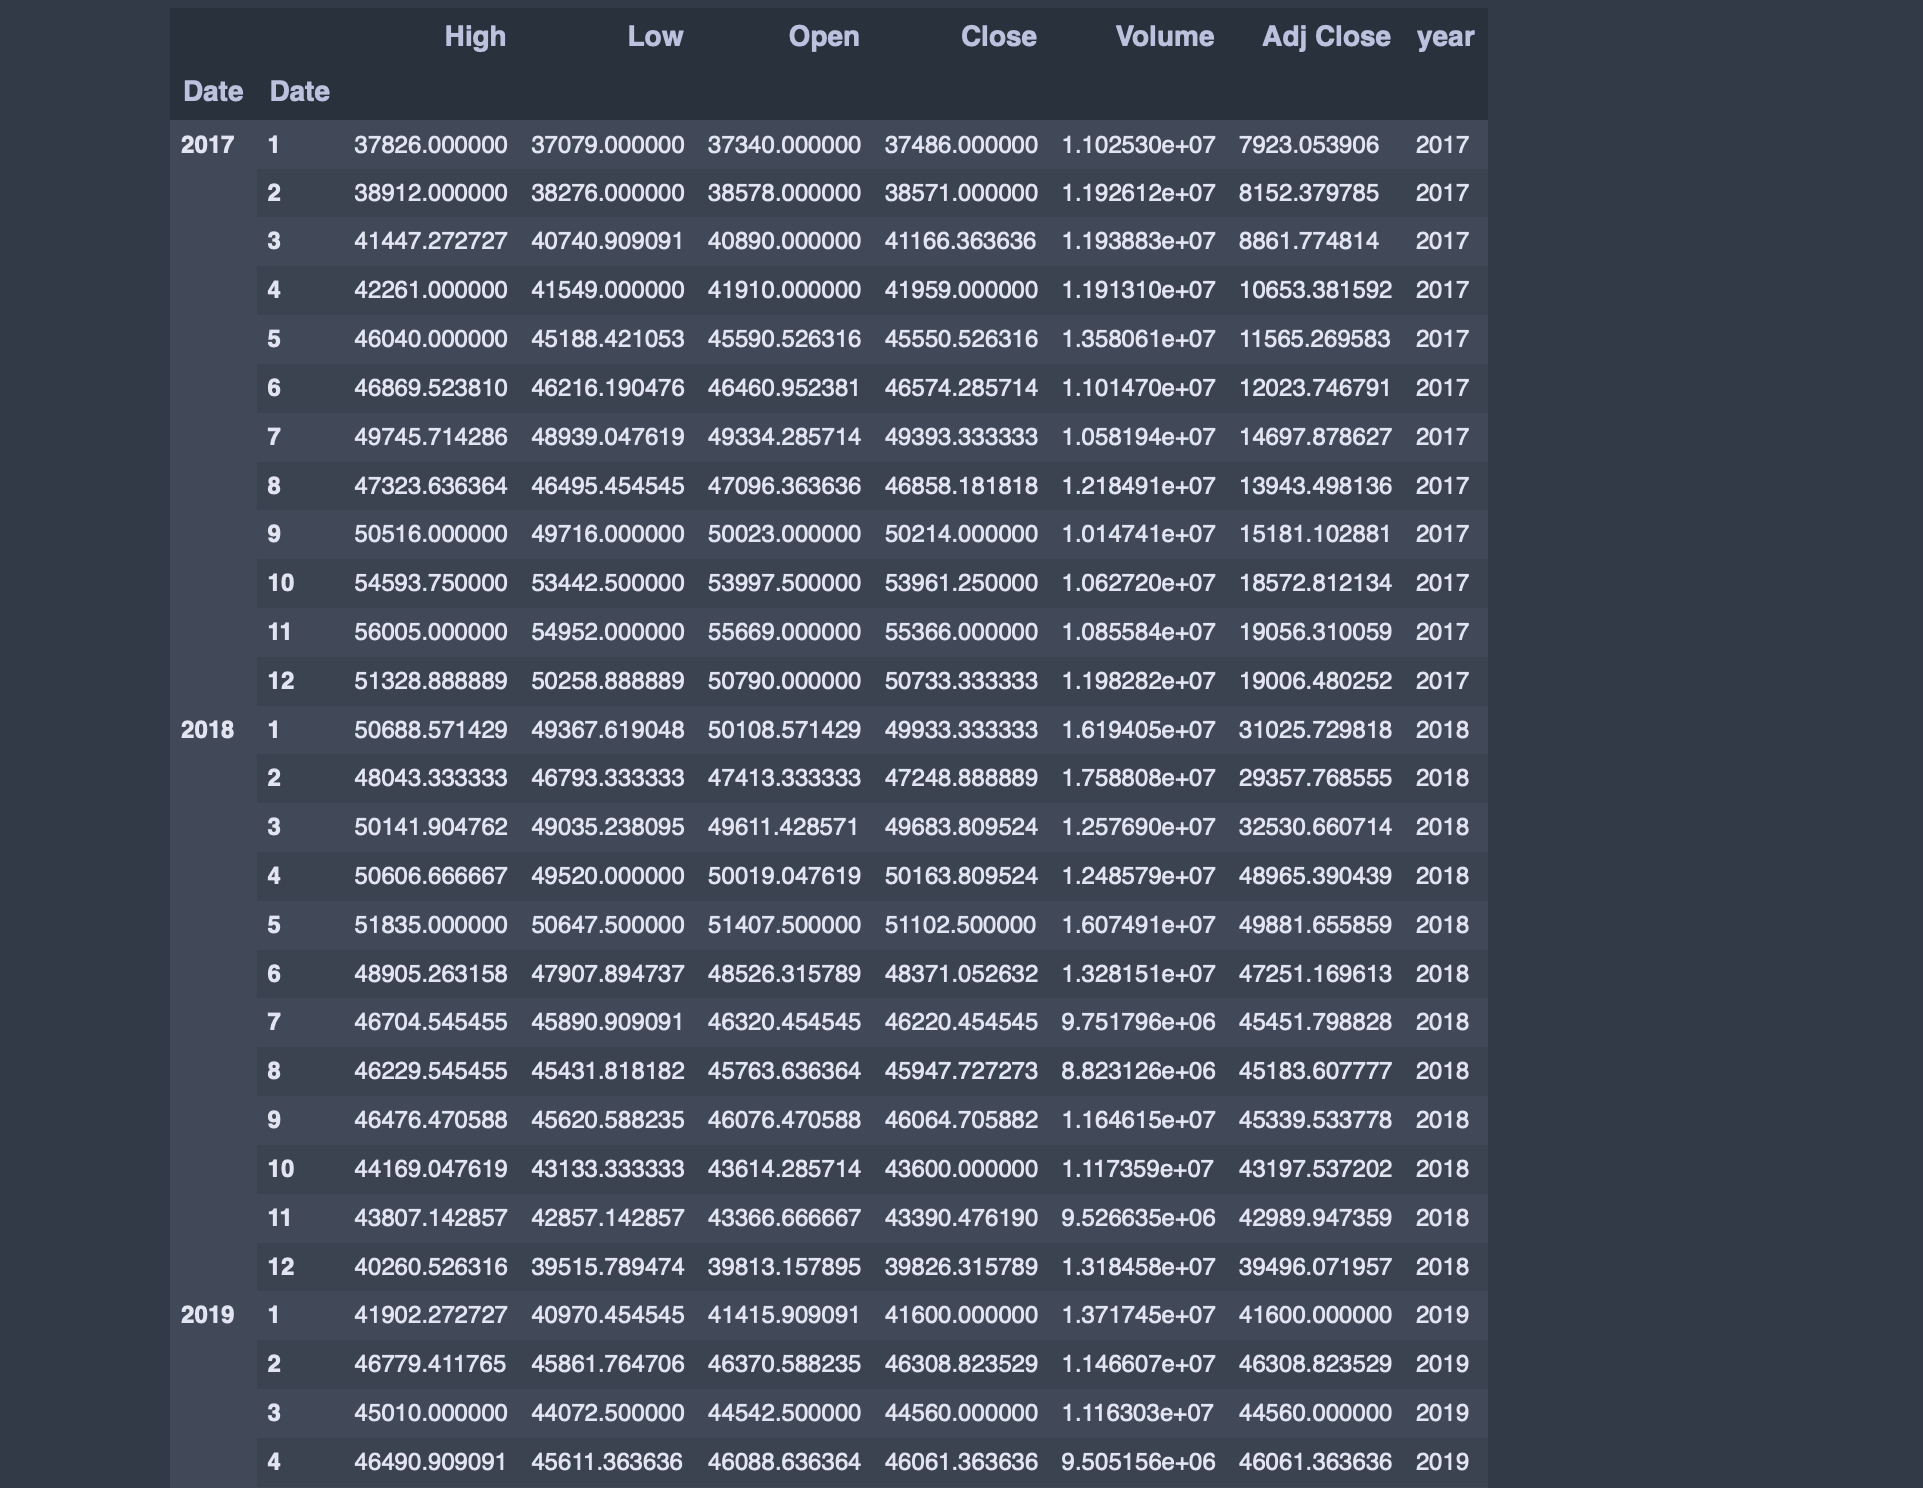Viewport: 1923px width, 1488px height.
Task: Select the 2019 year index label
Action: coord(208,1315)
